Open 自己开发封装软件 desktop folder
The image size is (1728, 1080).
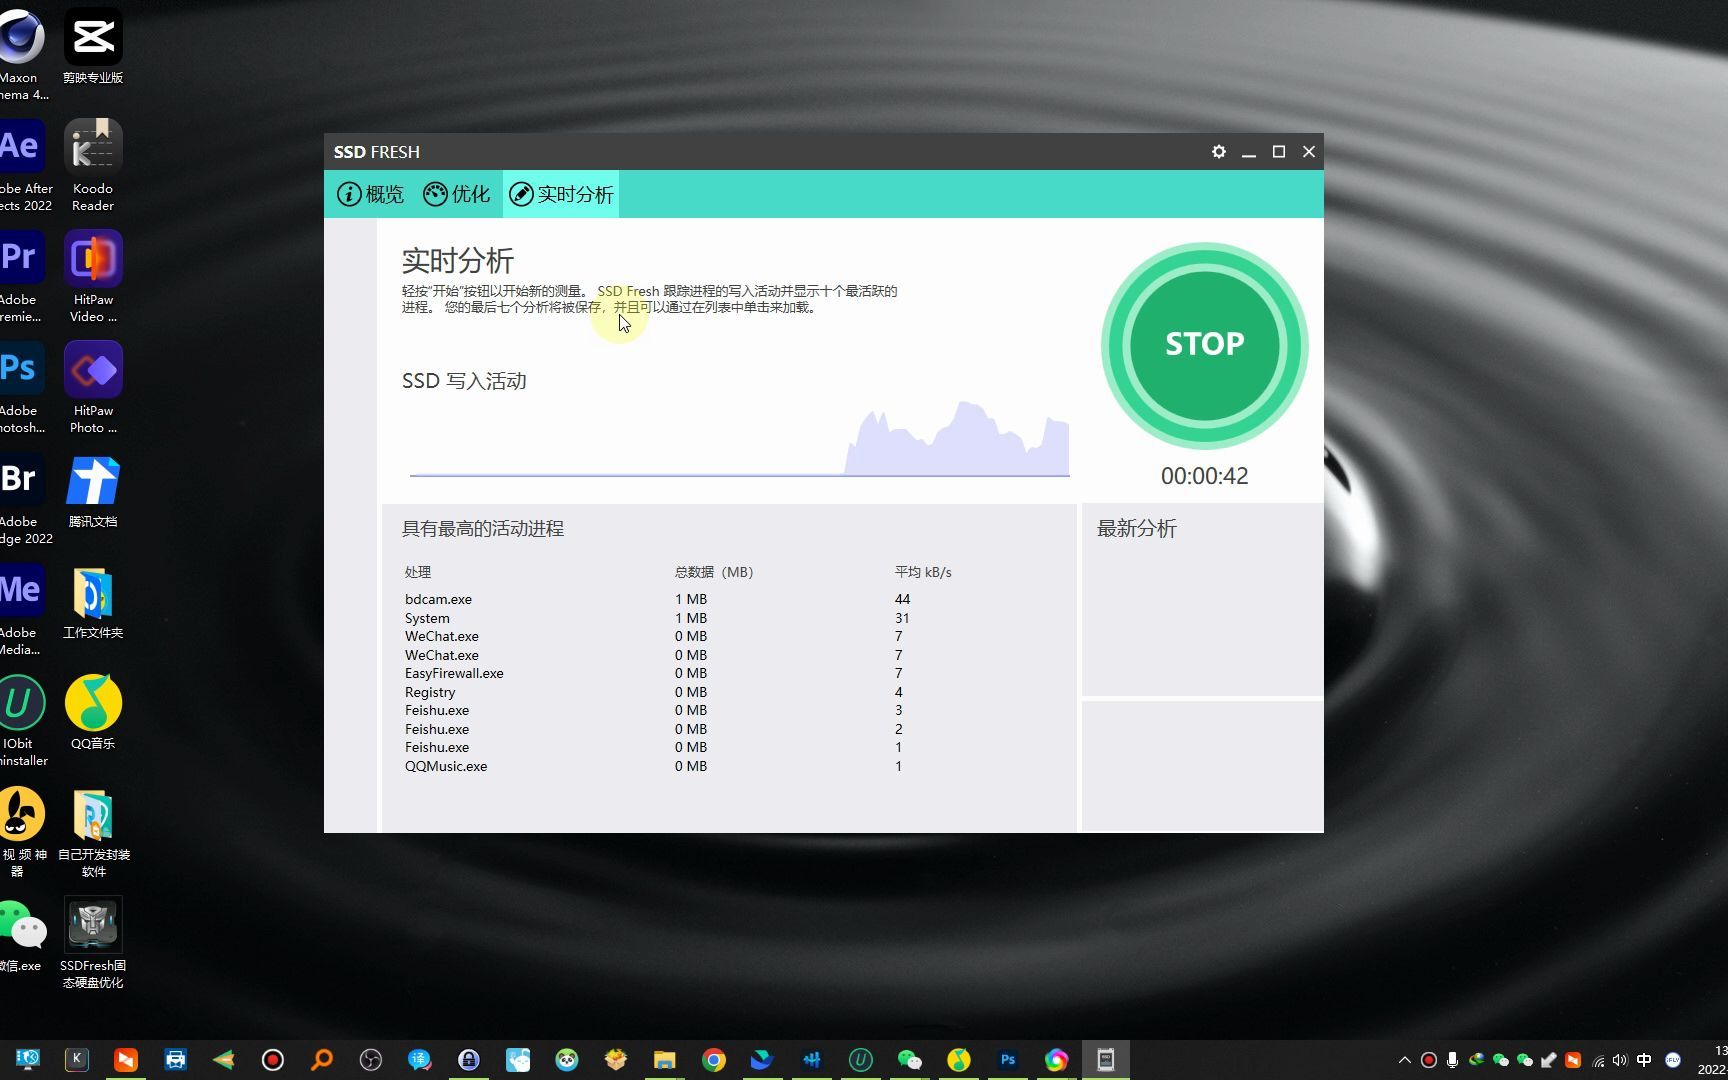click(93, 832)
